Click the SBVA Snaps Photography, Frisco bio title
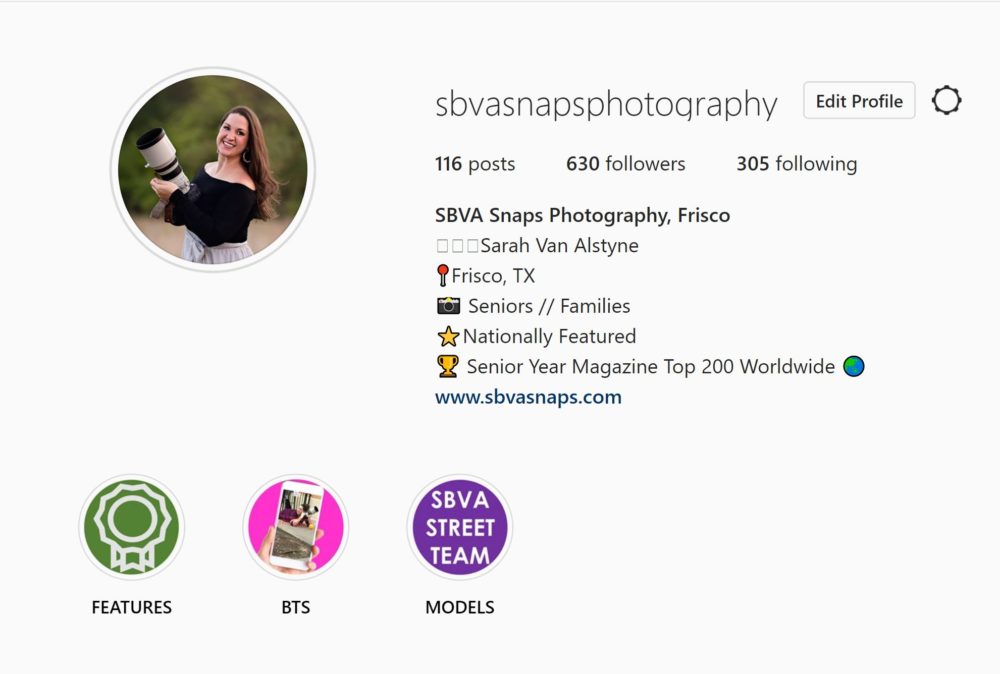Screen dimensions: 1000x674 (x=582, y=216)
